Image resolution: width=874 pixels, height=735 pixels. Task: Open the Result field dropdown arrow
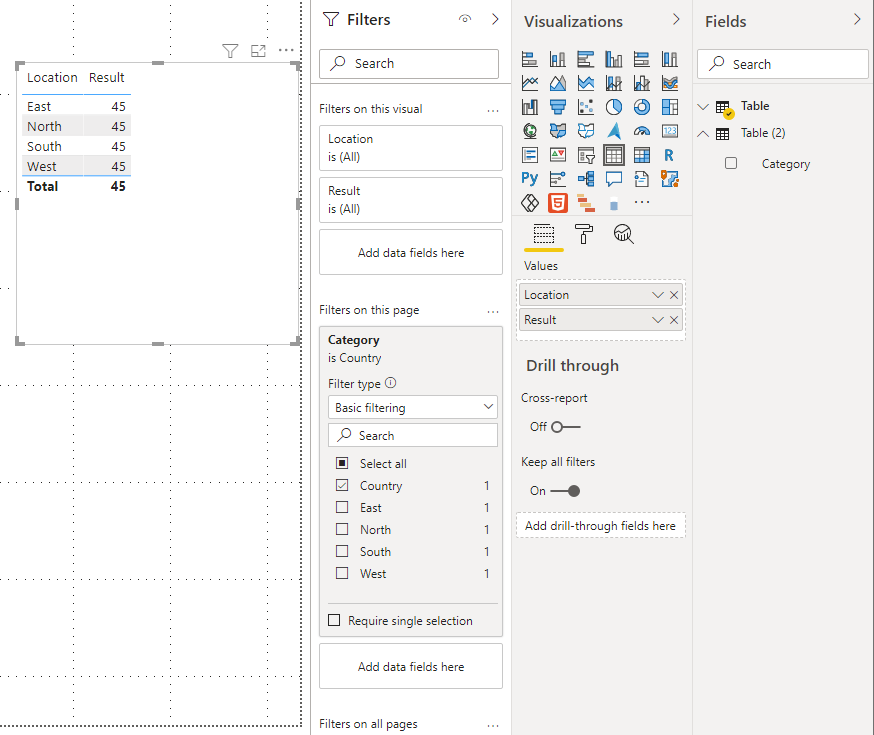point(658,320)
